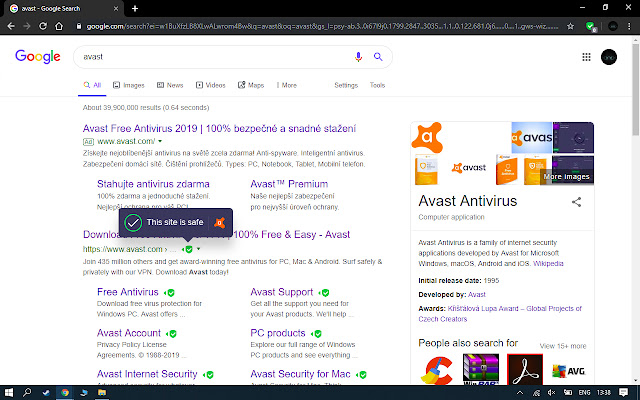
Task: Click the safe shield badge beside Avast Account
Action: point(171,333)
